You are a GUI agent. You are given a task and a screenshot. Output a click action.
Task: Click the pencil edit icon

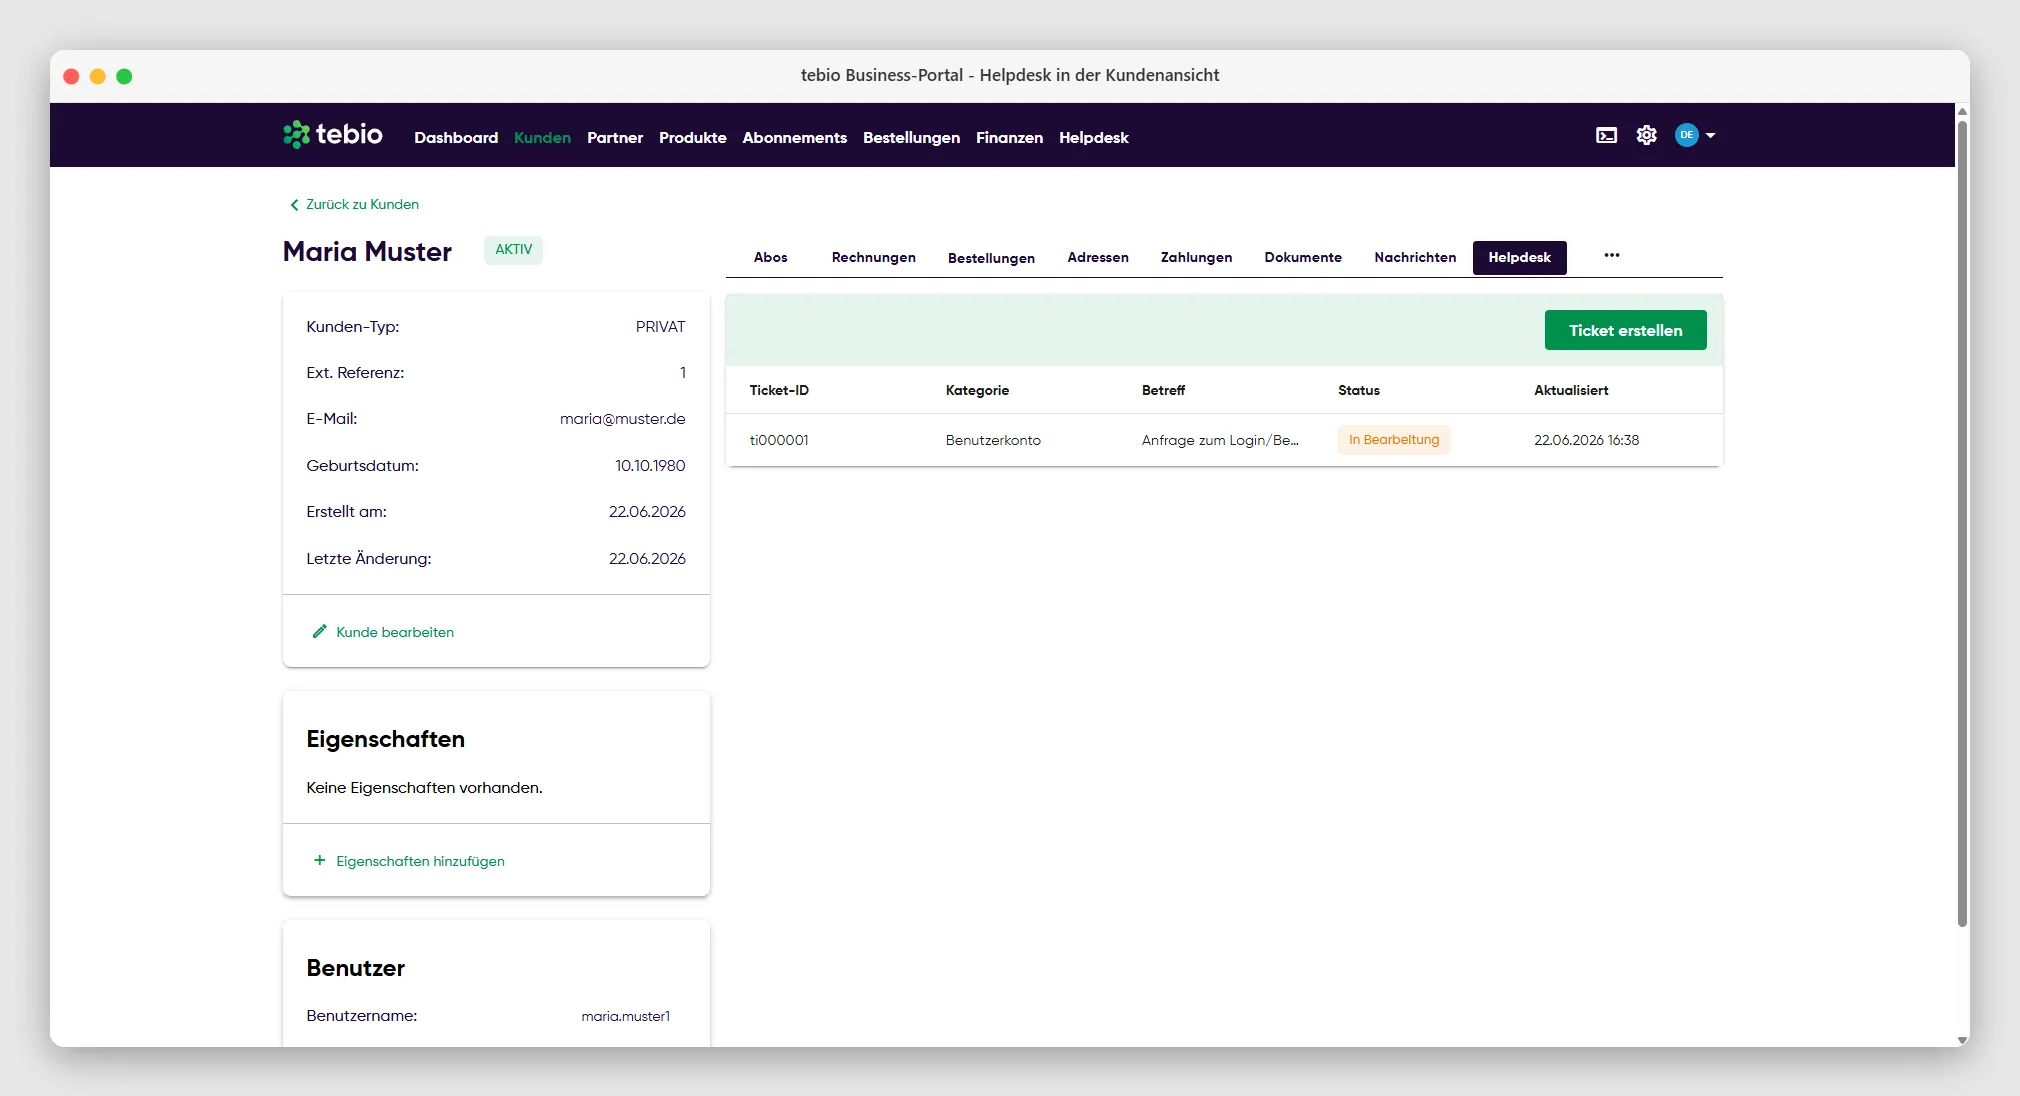click(x=319, y=631)
